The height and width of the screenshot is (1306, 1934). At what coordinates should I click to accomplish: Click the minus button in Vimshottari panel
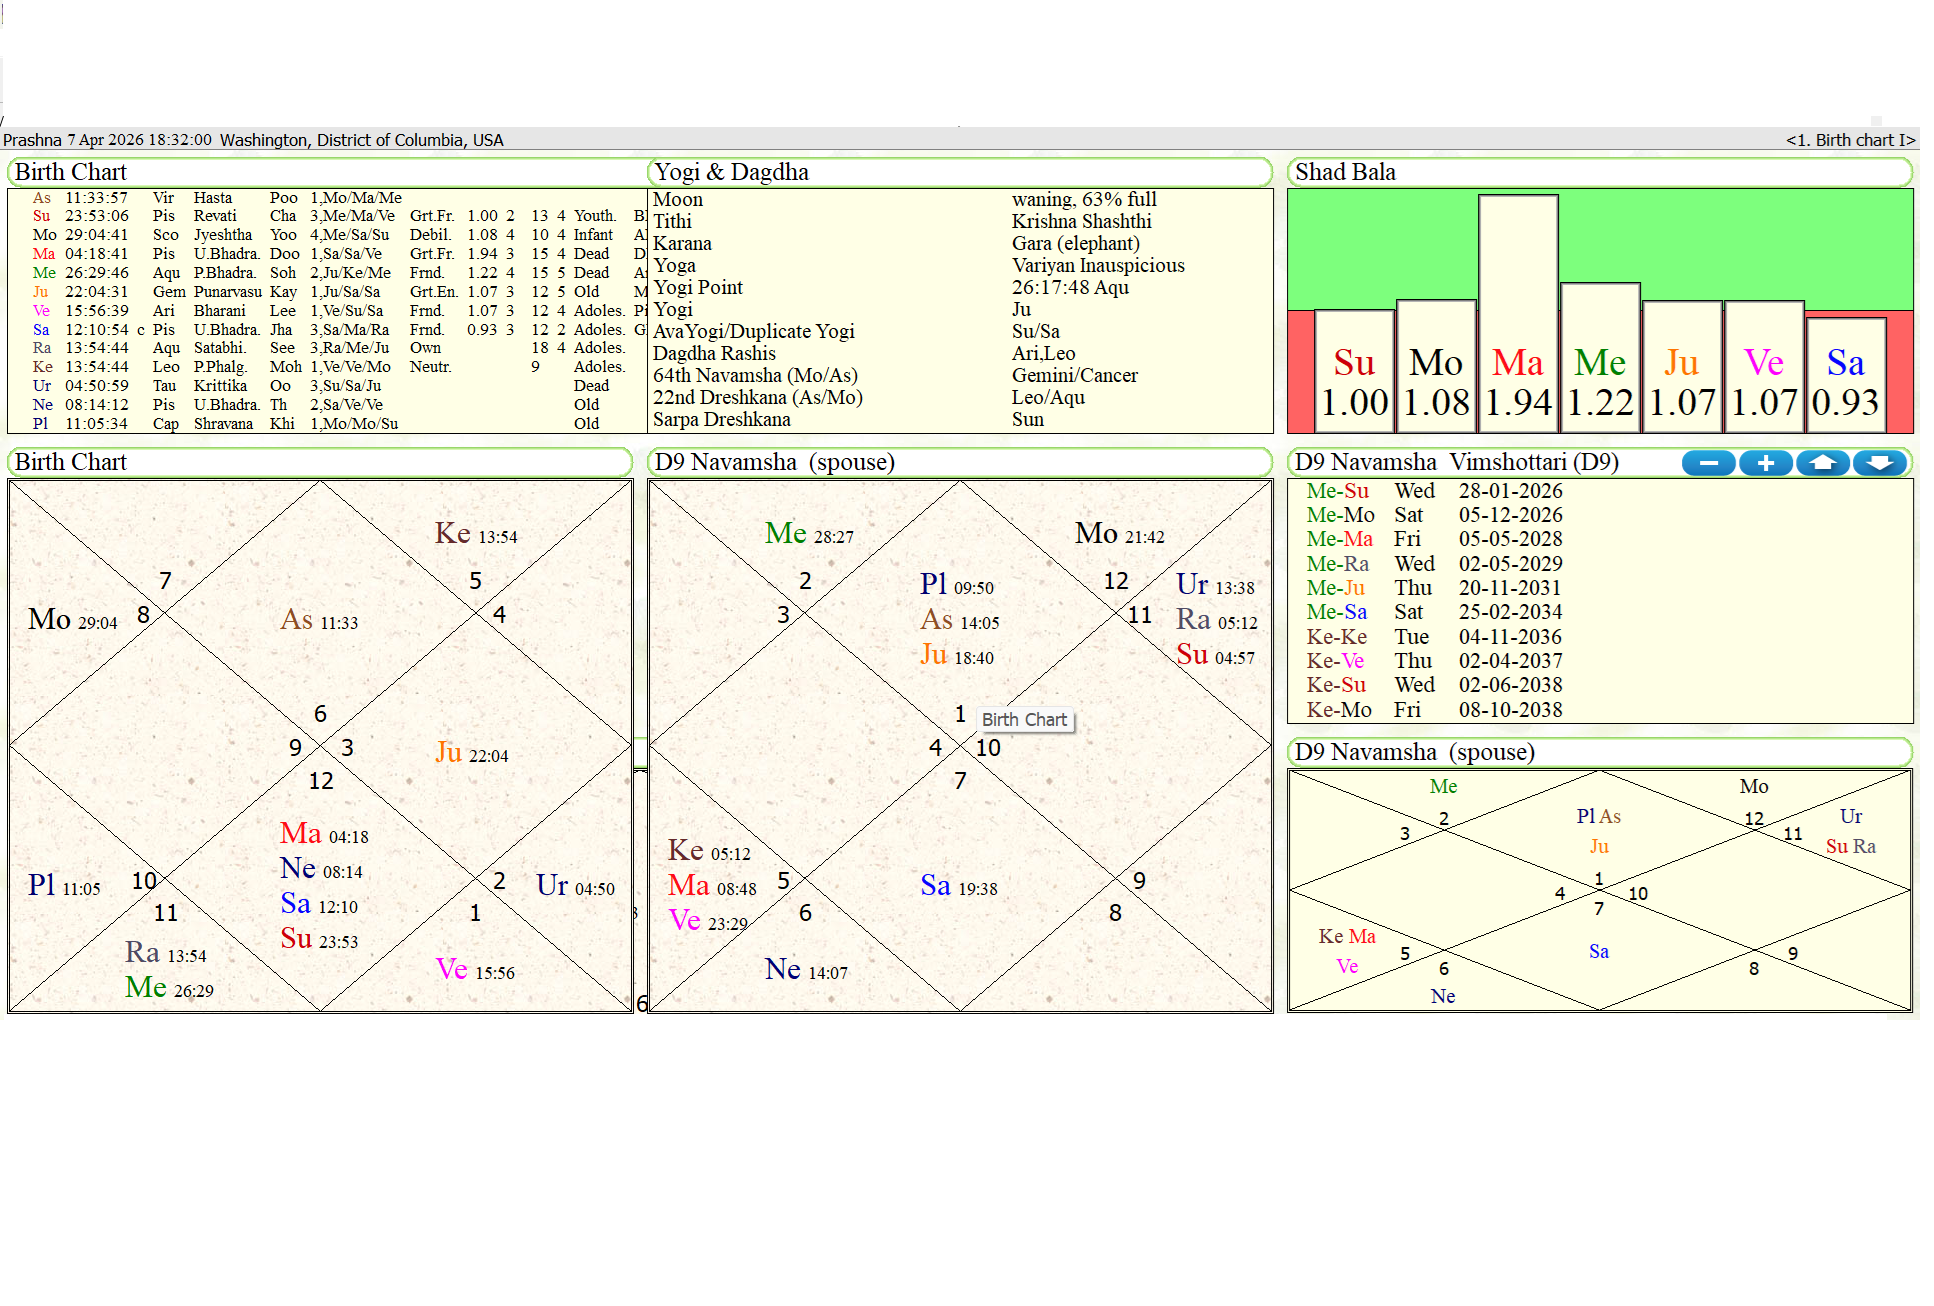pos(1708,463)
